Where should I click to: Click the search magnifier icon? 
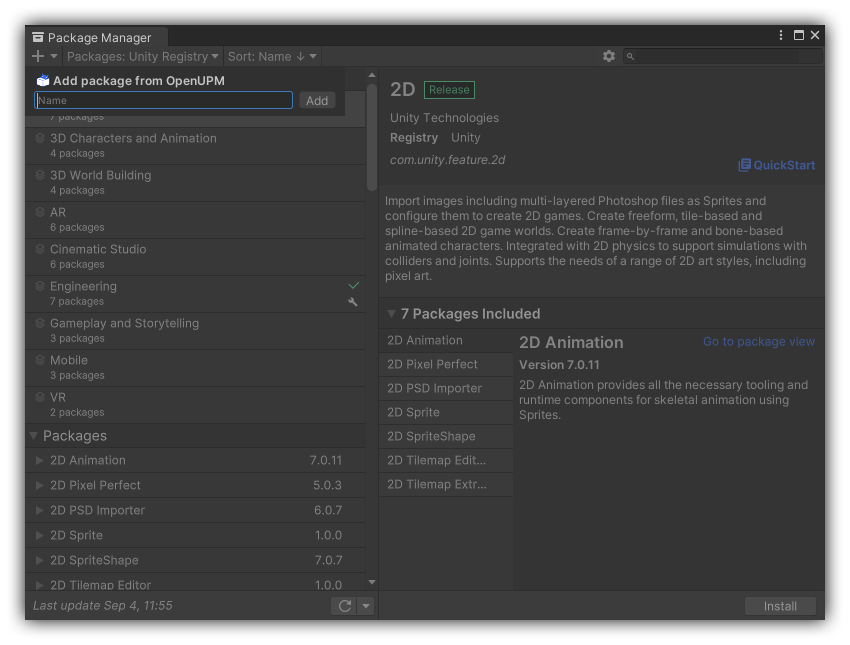630,56
